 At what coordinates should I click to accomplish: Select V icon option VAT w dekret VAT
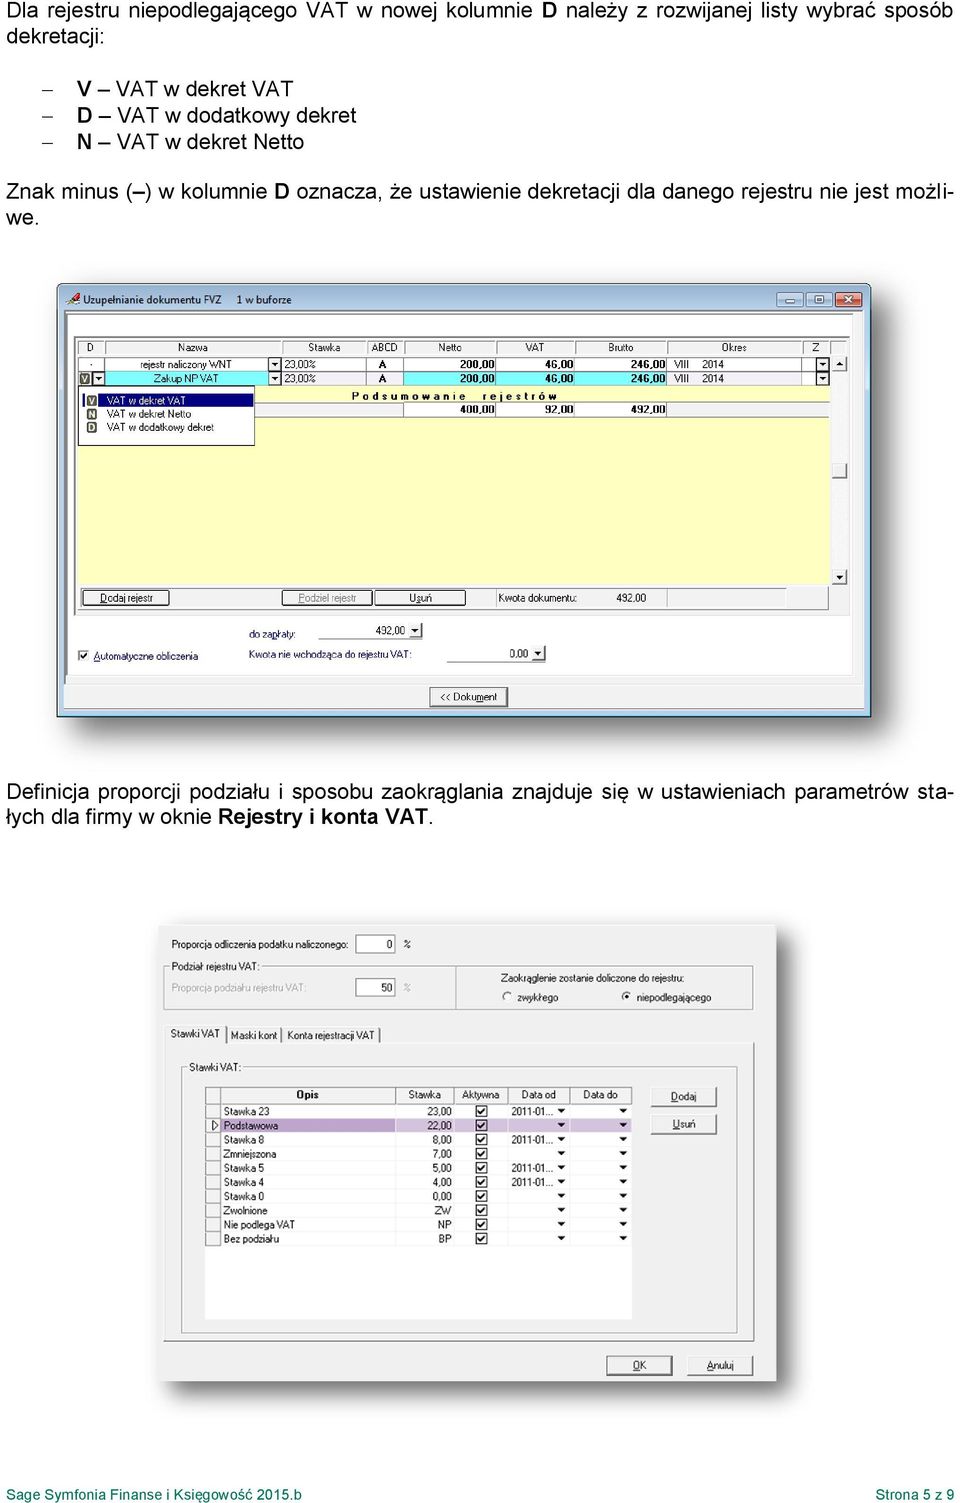coord(91,400)
